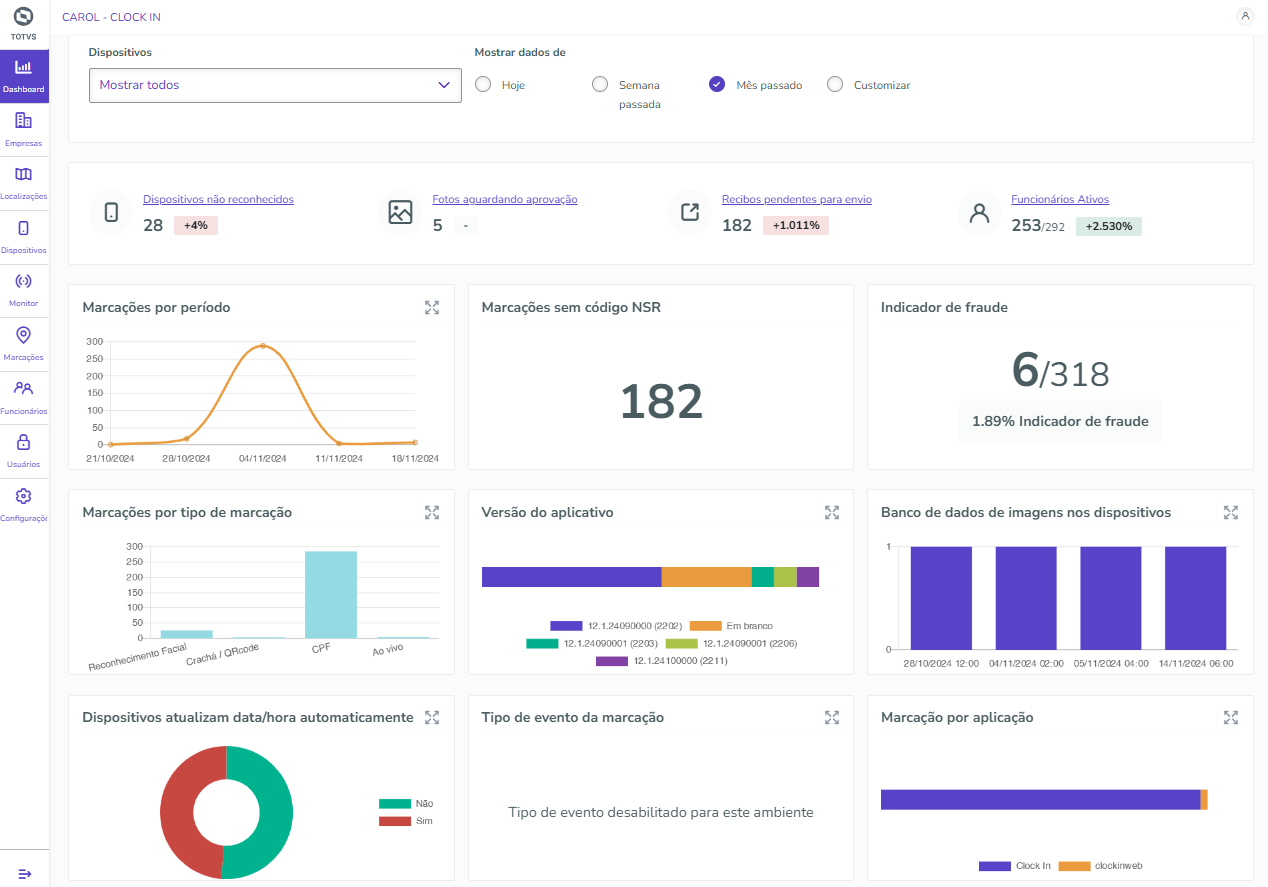
Task: Open the Dispositivos sidebar section
Action: coord(24,237)
